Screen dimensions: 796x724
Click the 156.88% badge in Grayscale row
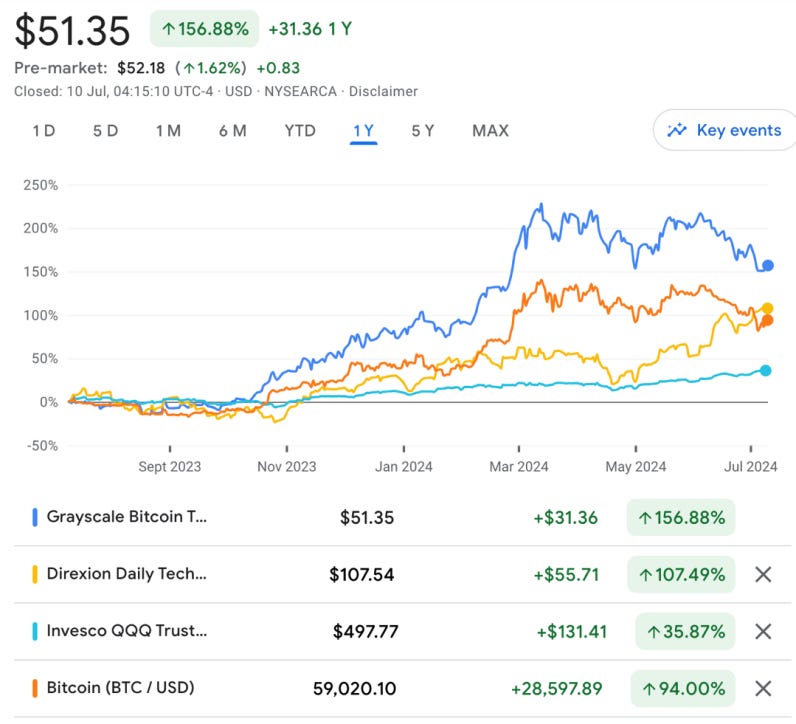click(x=681, y=517)
